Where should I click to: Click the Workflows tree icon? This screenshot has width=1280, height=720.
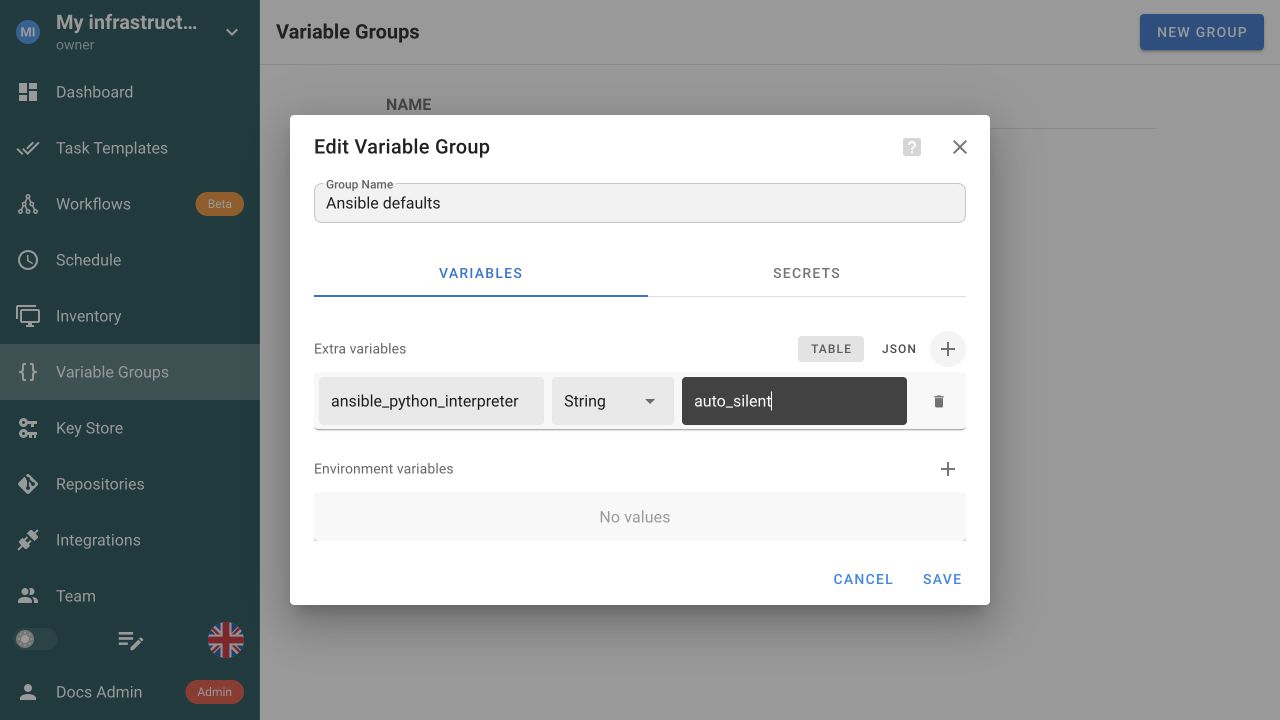click(28, 204)
